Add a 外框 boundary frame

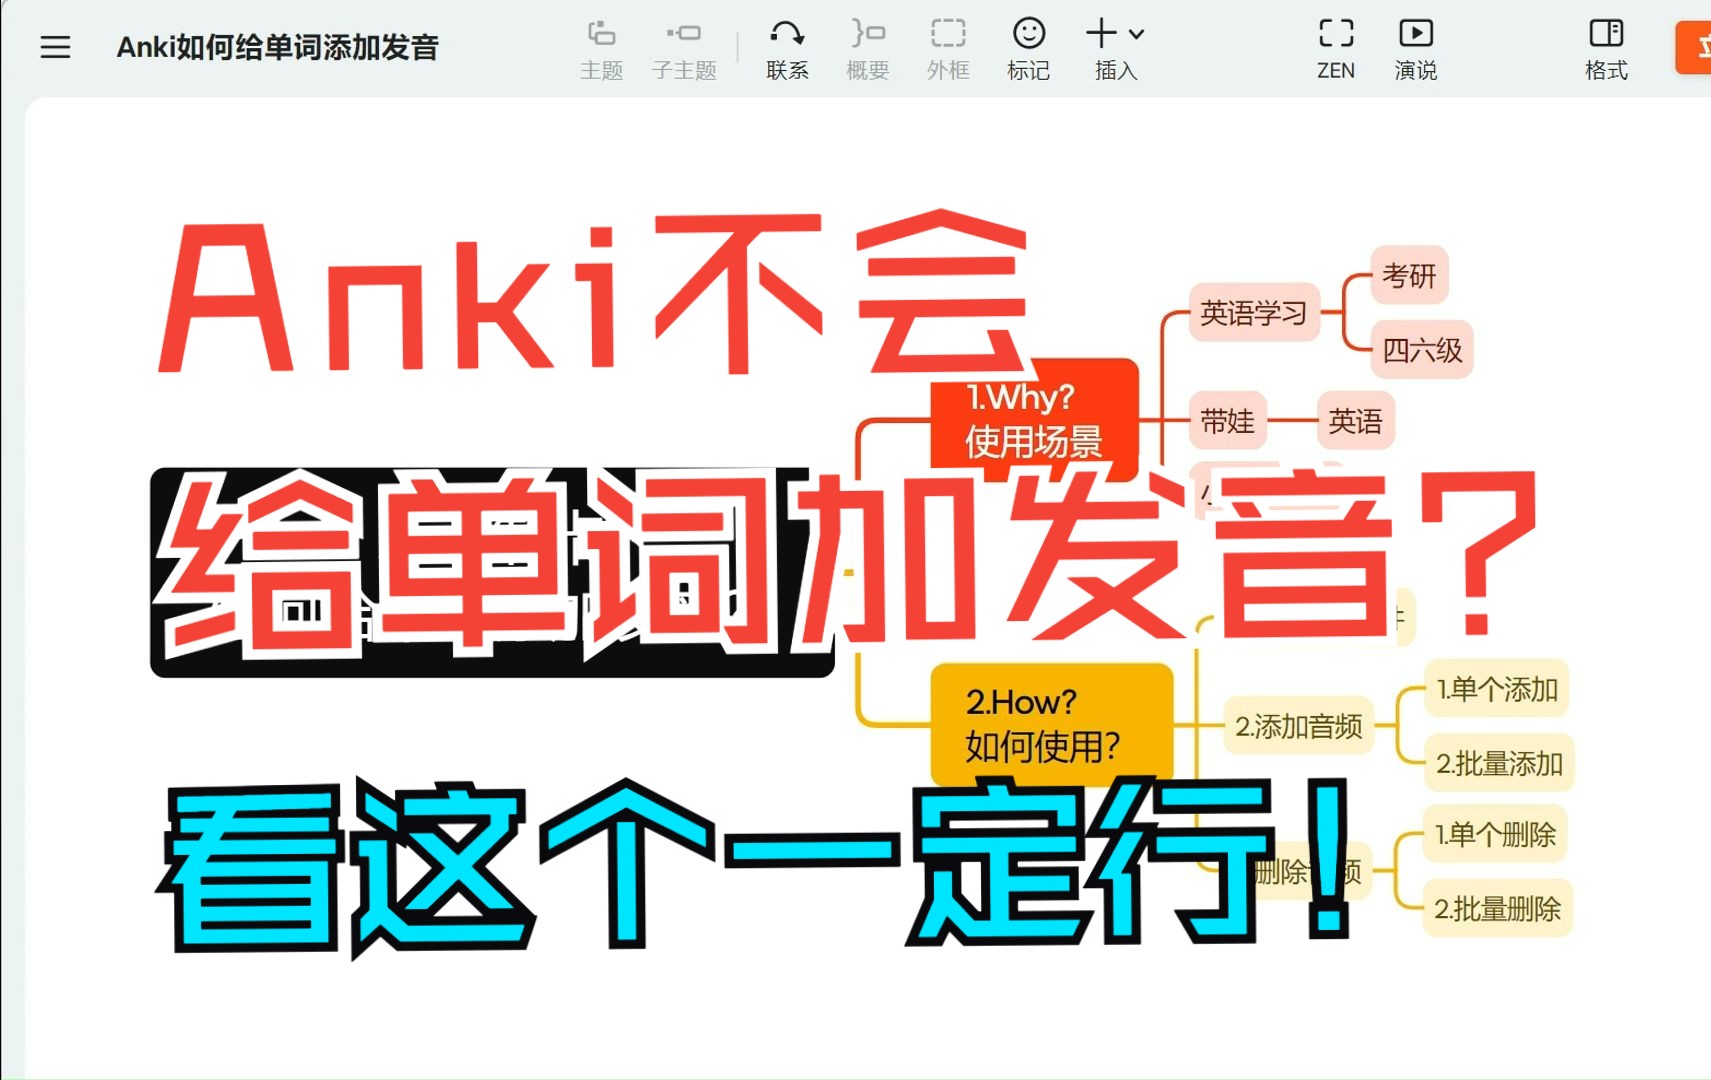[948, 49]
